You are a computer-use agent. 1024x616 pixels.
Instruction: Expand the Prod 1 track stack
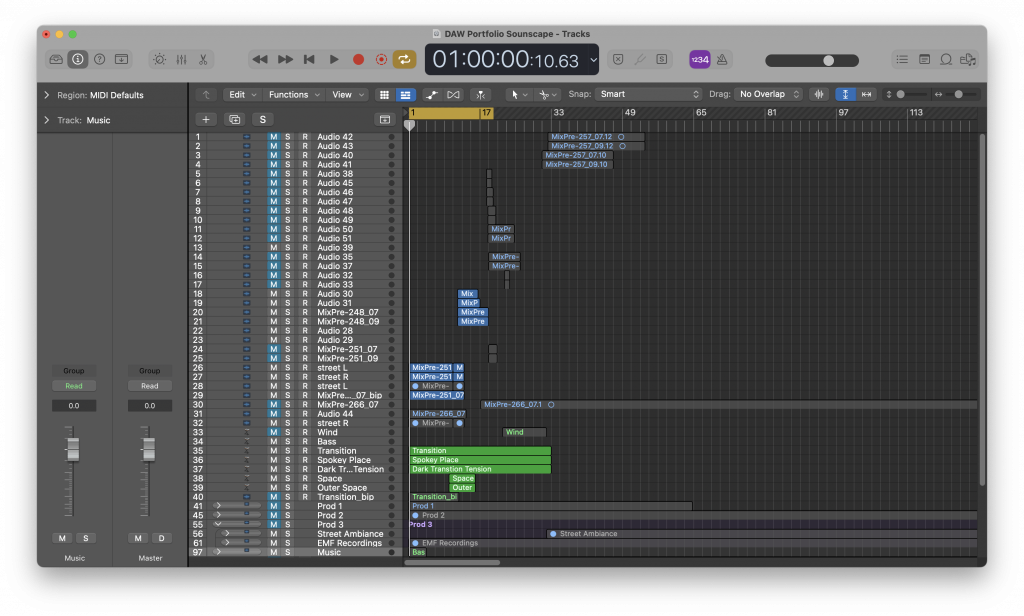click(218, 506)
